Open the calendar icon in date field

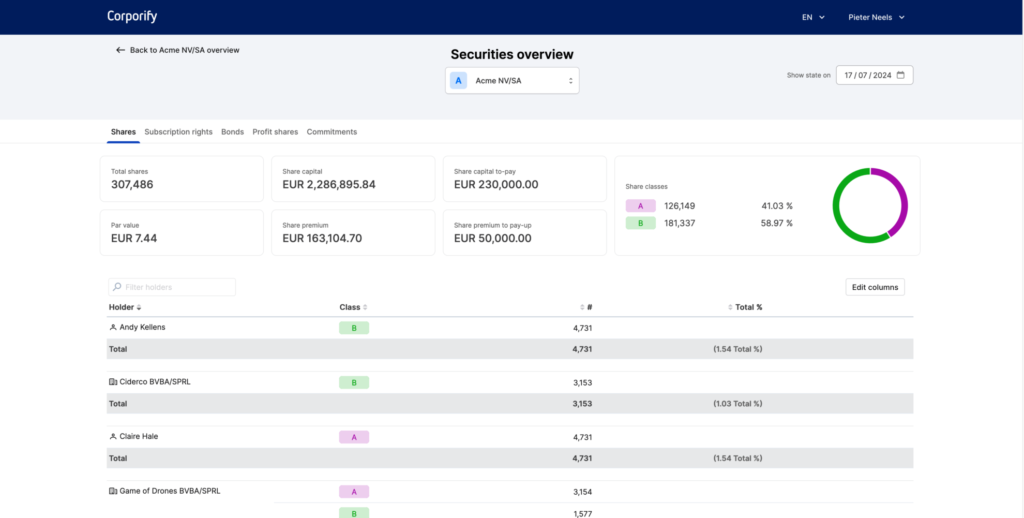pos(901,75)
